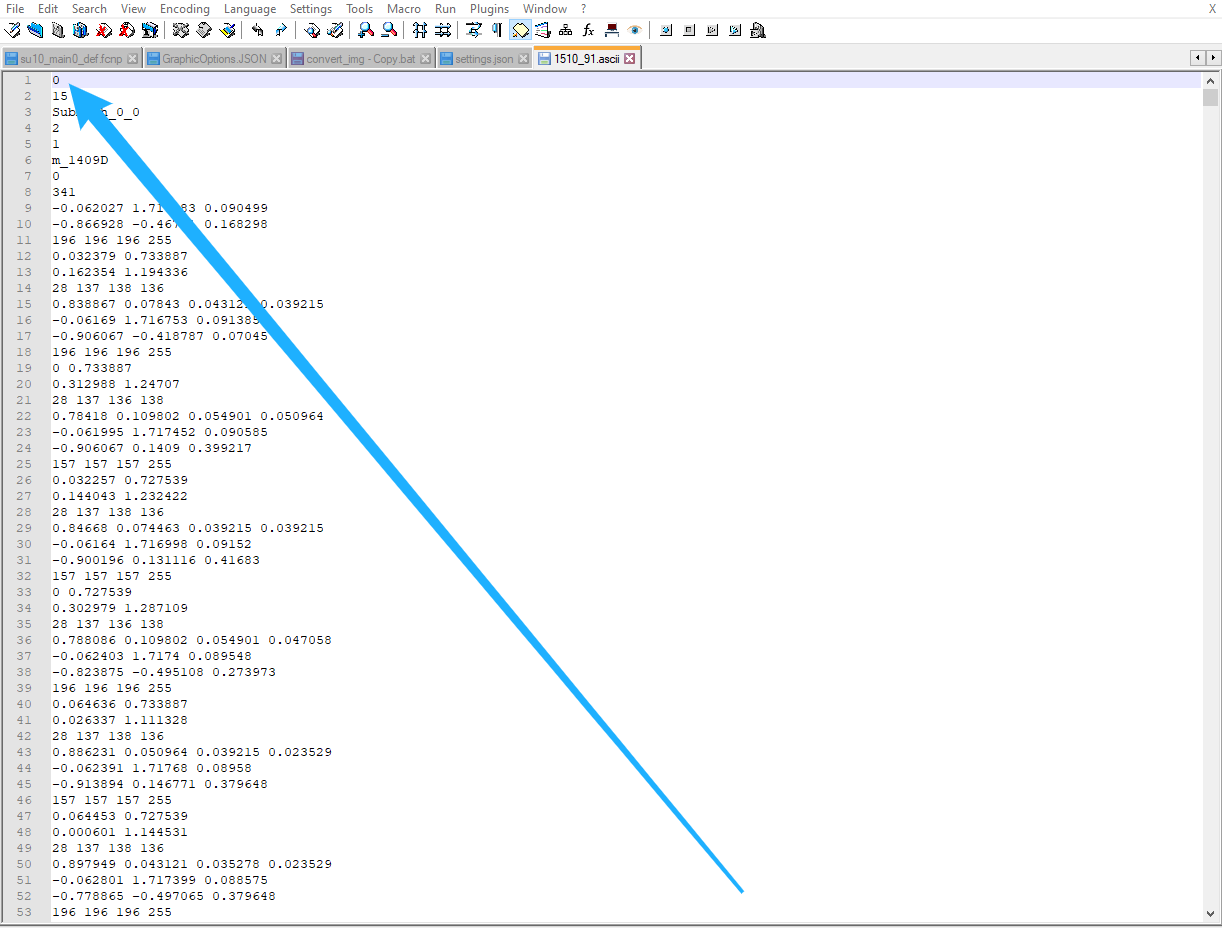The width and height of the screenshot is (1222, 928).
Task: Open the Settings menu
Action: pyautogui.click(x=311, y=9)
